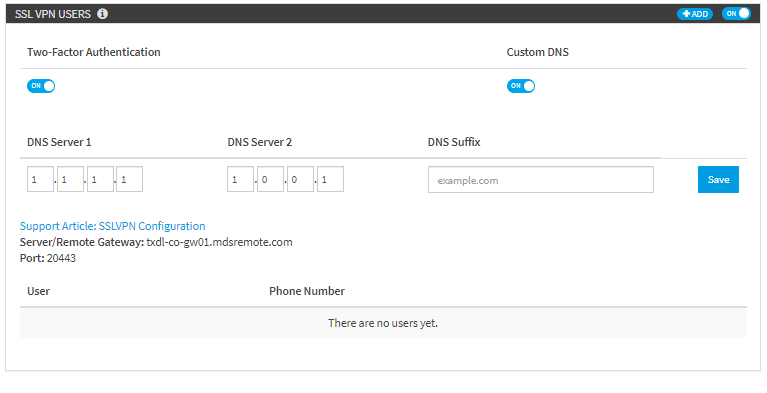767x393 pixels.
Task: Click the third octet field of DNS Server 2
Action: (300, 179)
